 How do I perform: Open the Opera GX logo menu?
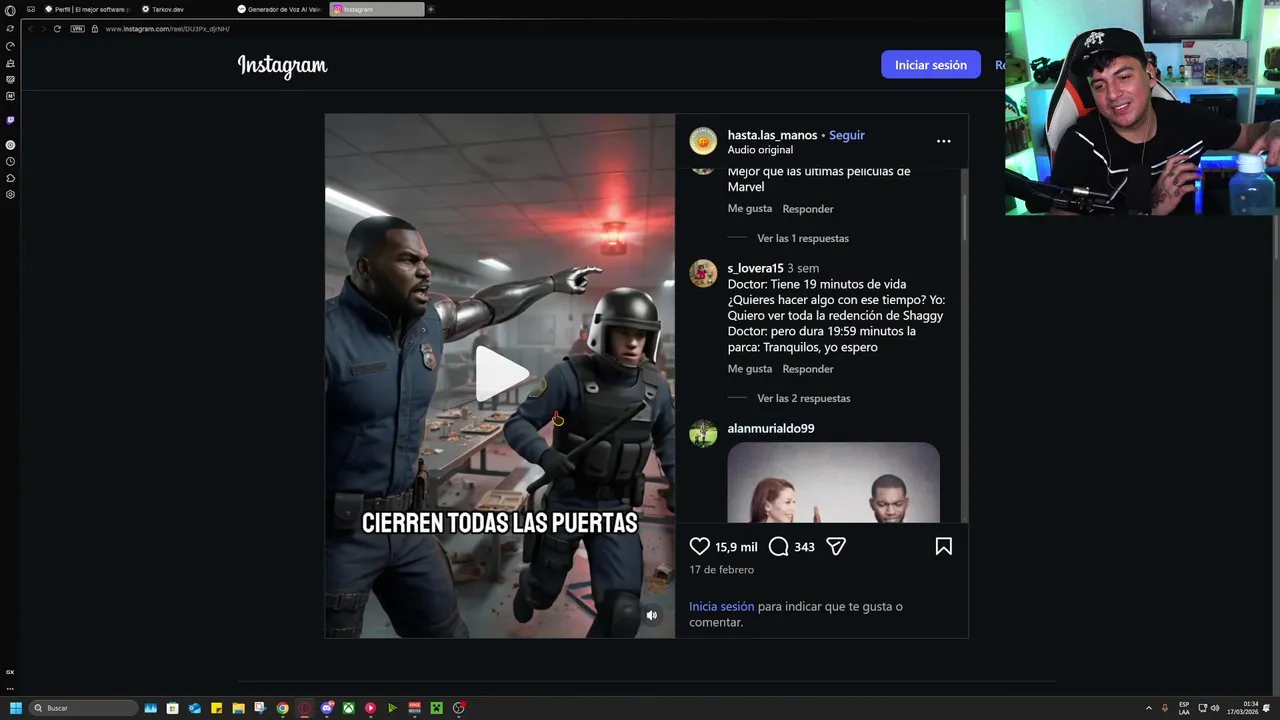tap(10, 10)
